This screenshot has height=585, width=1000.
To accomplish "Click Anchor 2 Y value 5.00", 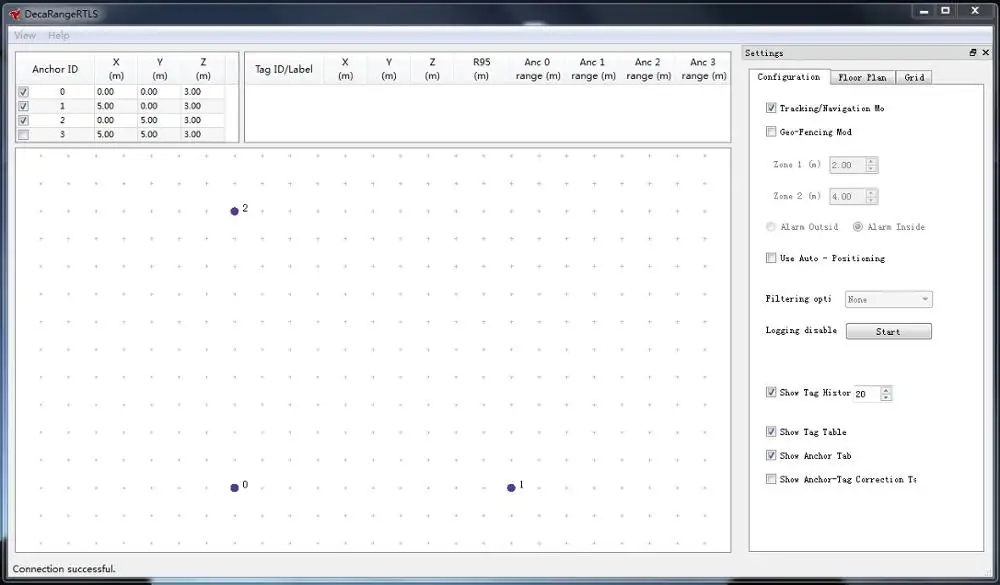I will tap(159, 120).
